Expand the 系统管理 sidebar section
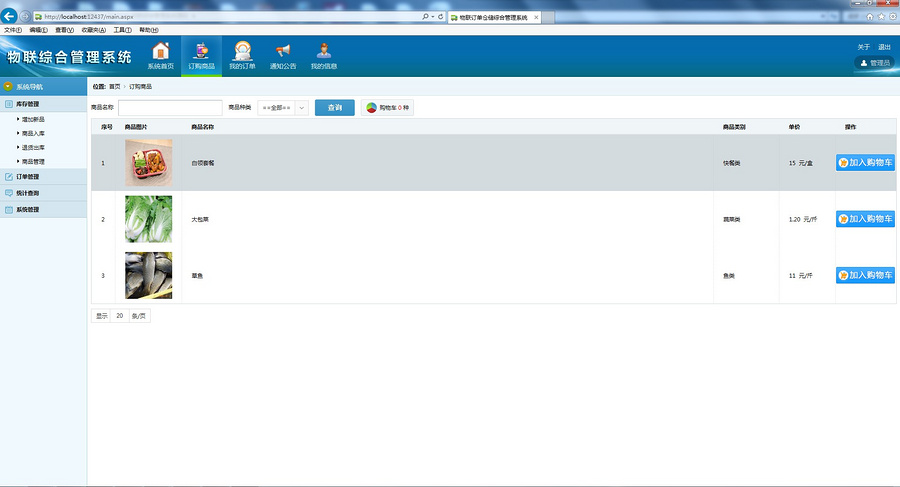The height and width of the screenshot is (487, 900). [44, 210]
